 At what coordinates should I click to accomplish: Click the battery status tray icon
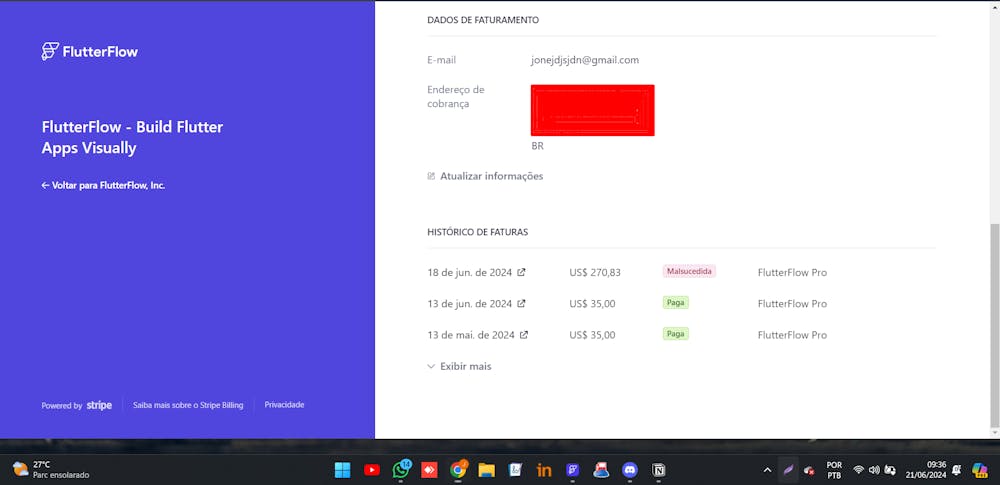tap(890, 470)
